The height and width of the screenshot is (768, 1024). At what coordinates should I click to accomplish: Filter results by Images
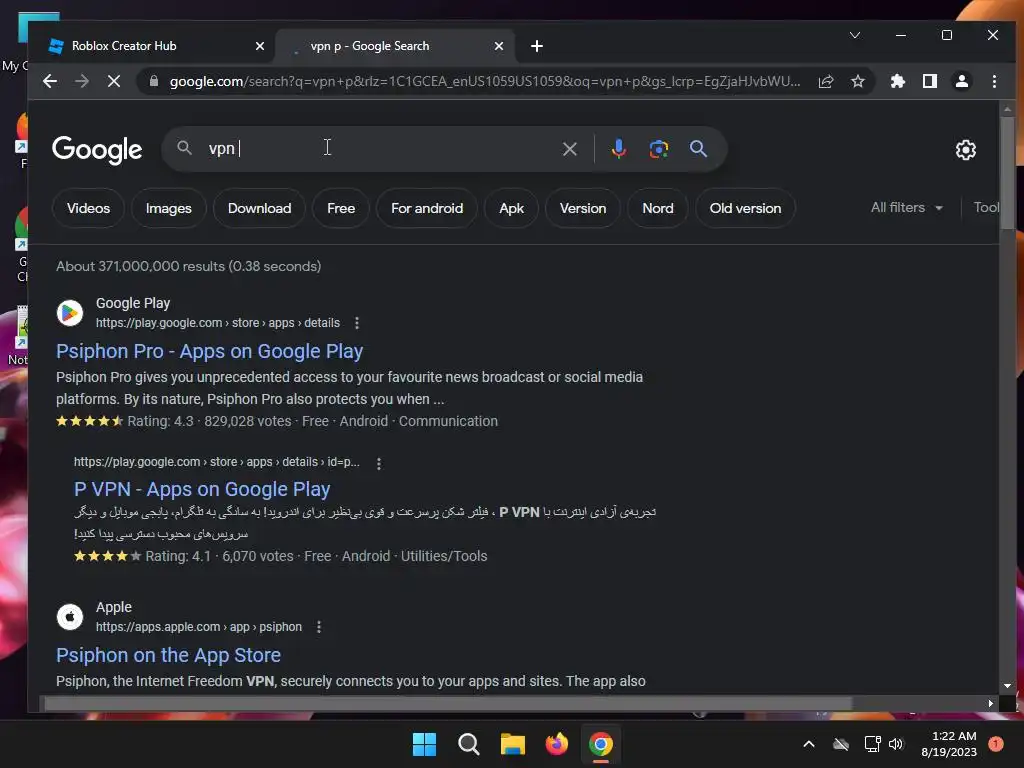(x=168, y=208)
